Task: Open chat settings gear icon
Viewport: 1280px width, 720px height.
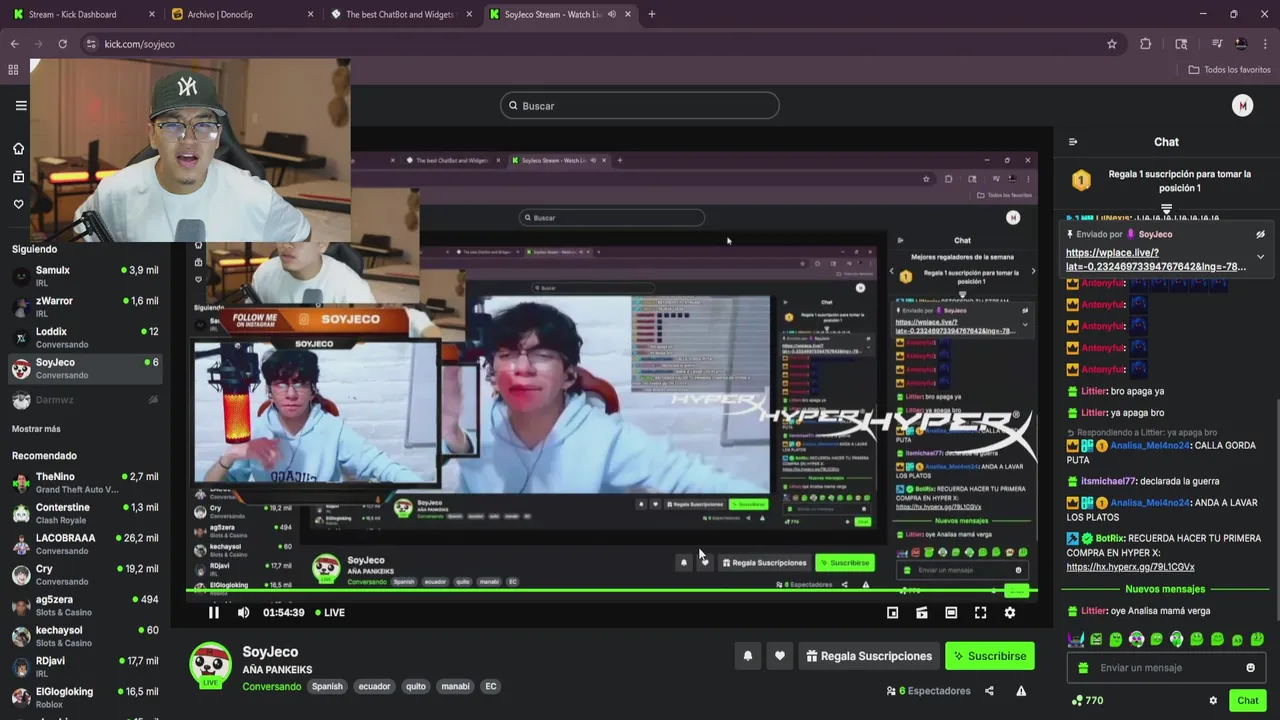Action: coord(1213,701)
